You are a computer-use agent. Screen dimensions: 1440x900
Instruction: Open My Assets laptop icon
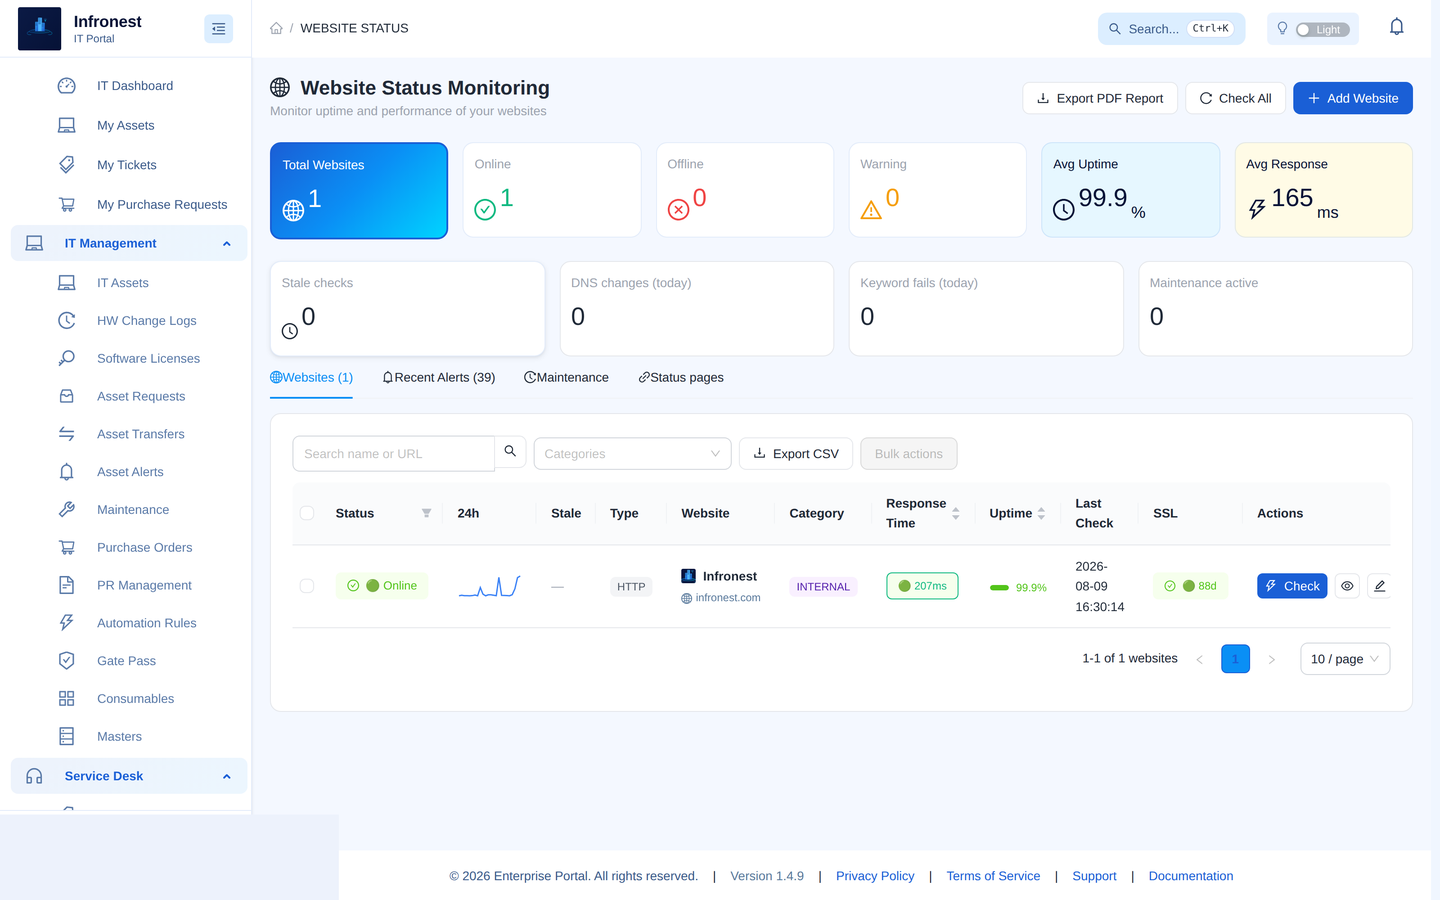67,125
